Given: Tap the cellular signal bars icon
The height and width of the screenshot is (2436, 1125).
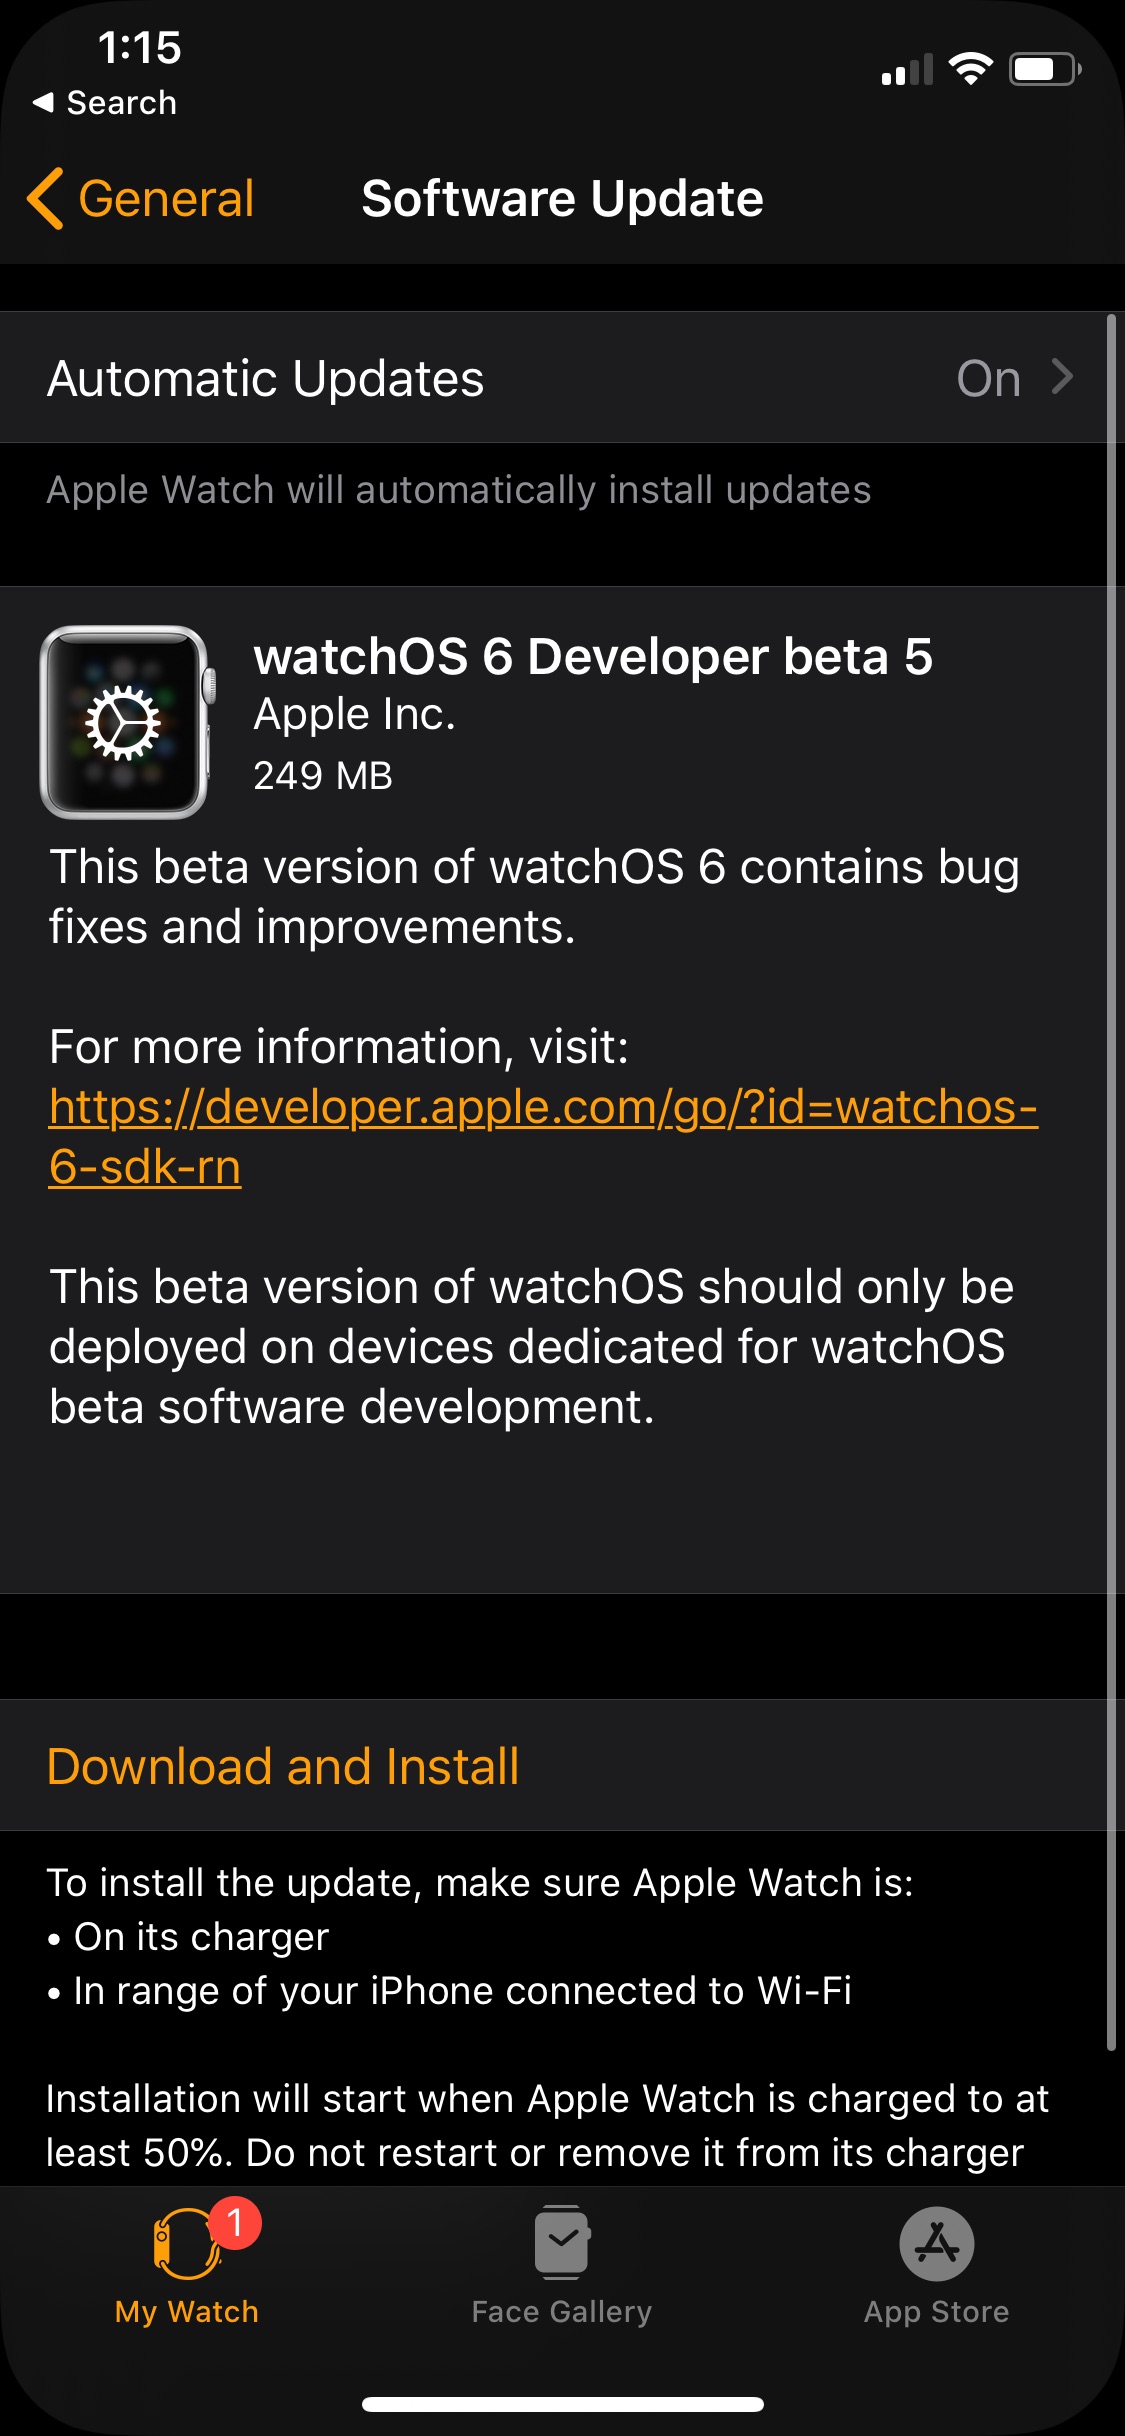Looking at the screenshot, I should pyautogui.click(x=907, y=70).
